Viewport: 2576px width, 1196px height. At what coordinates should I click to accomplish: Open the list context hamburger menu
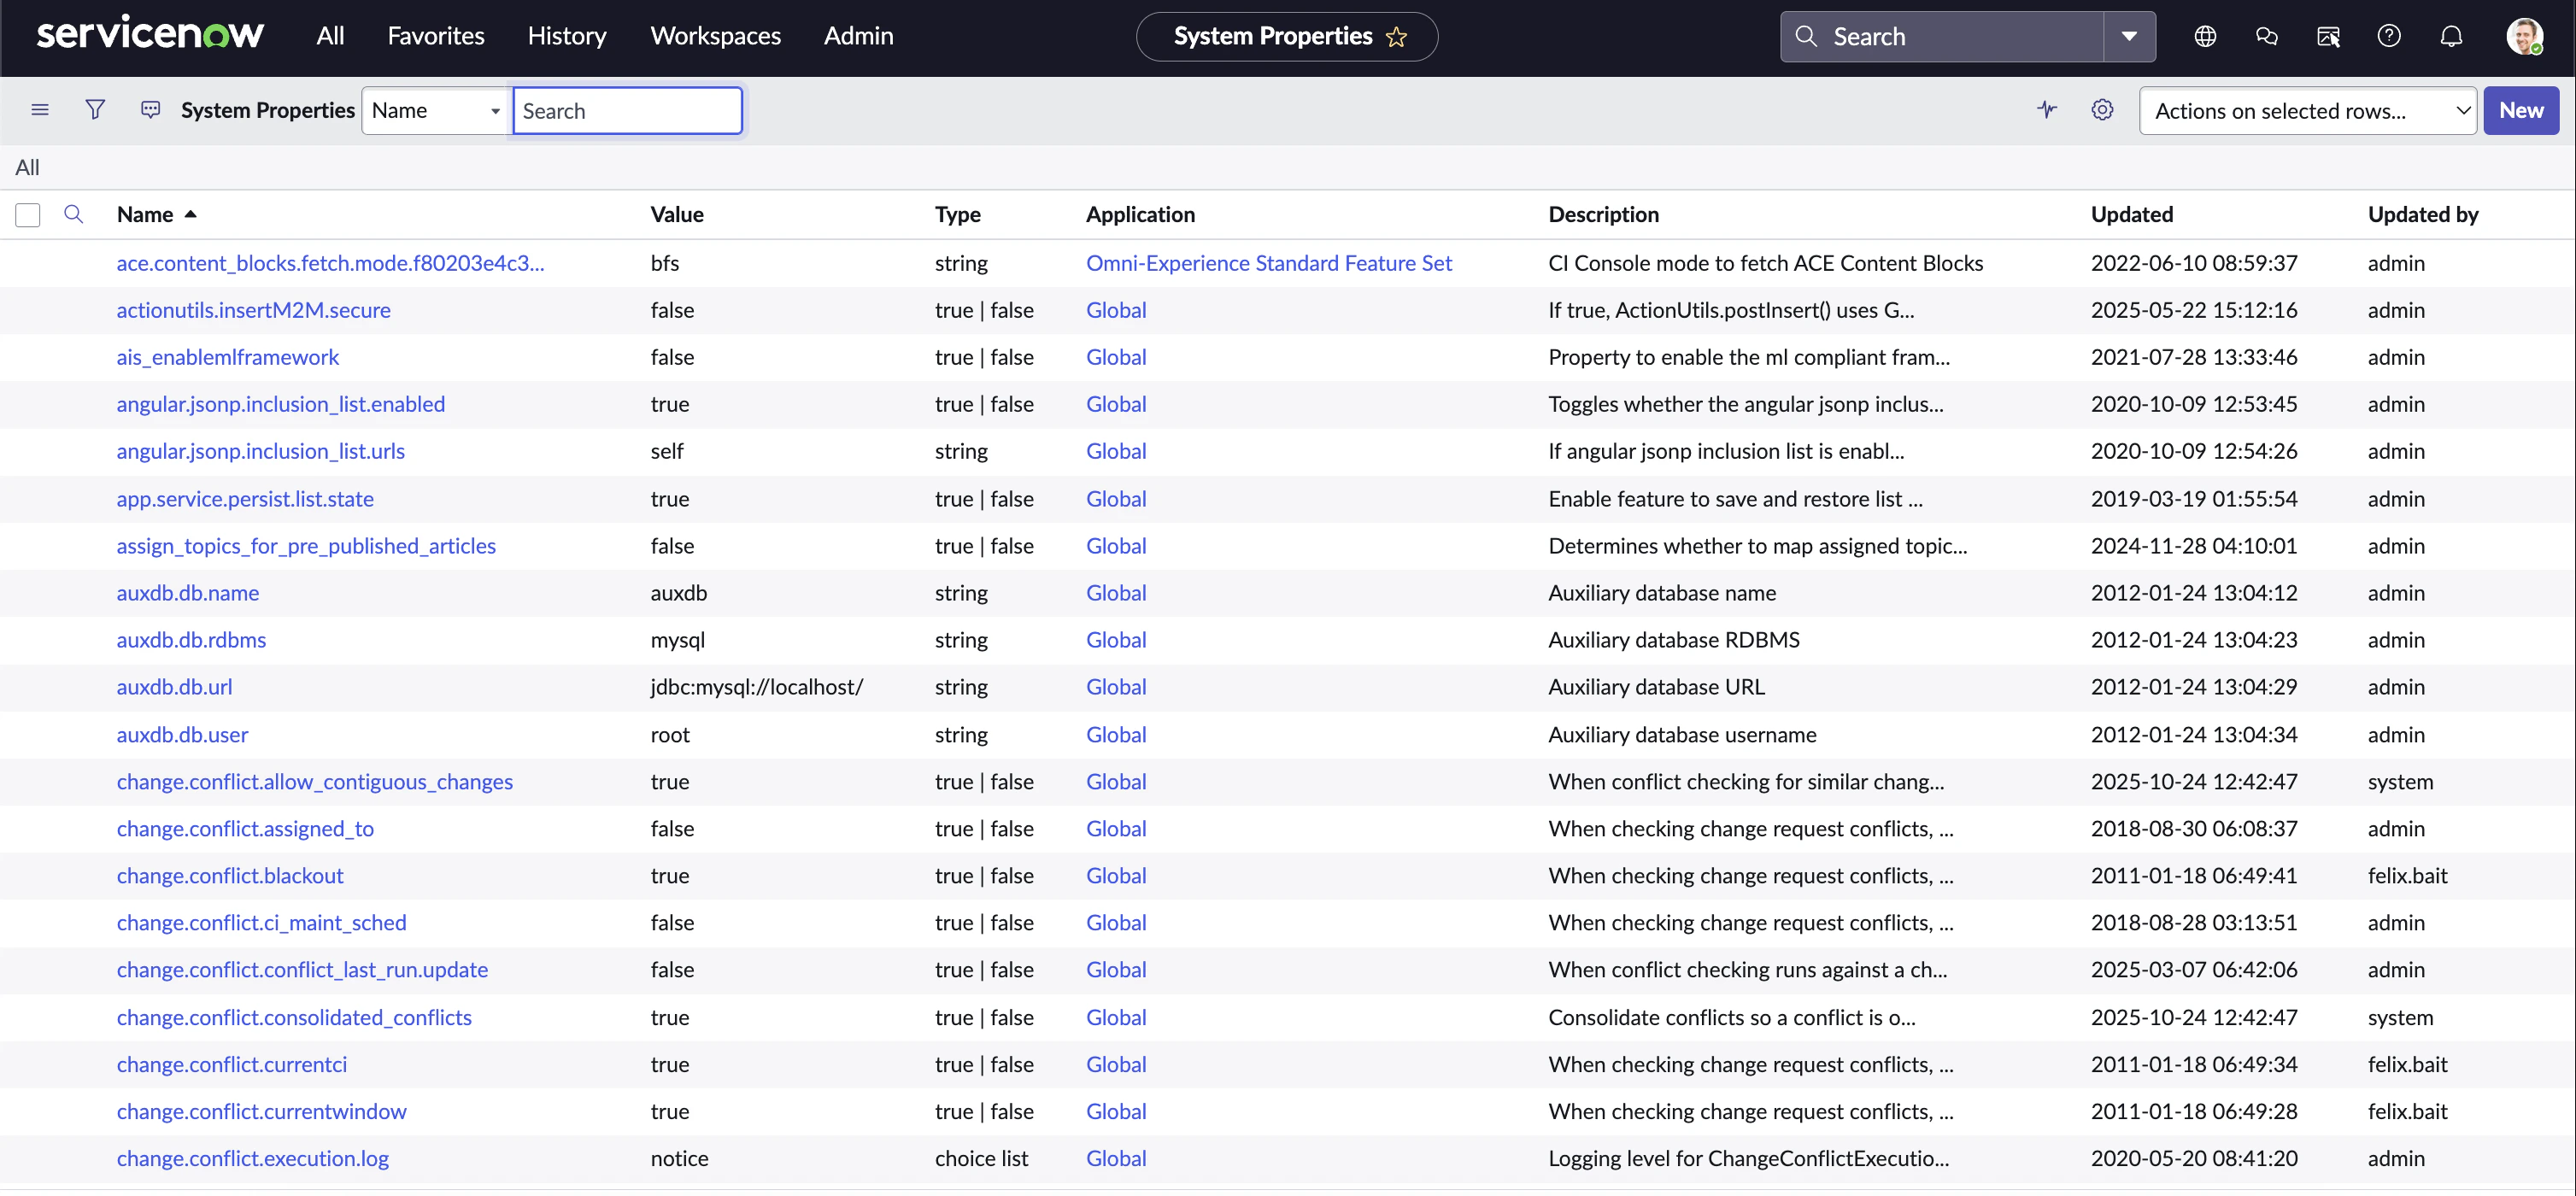(40, 110)
